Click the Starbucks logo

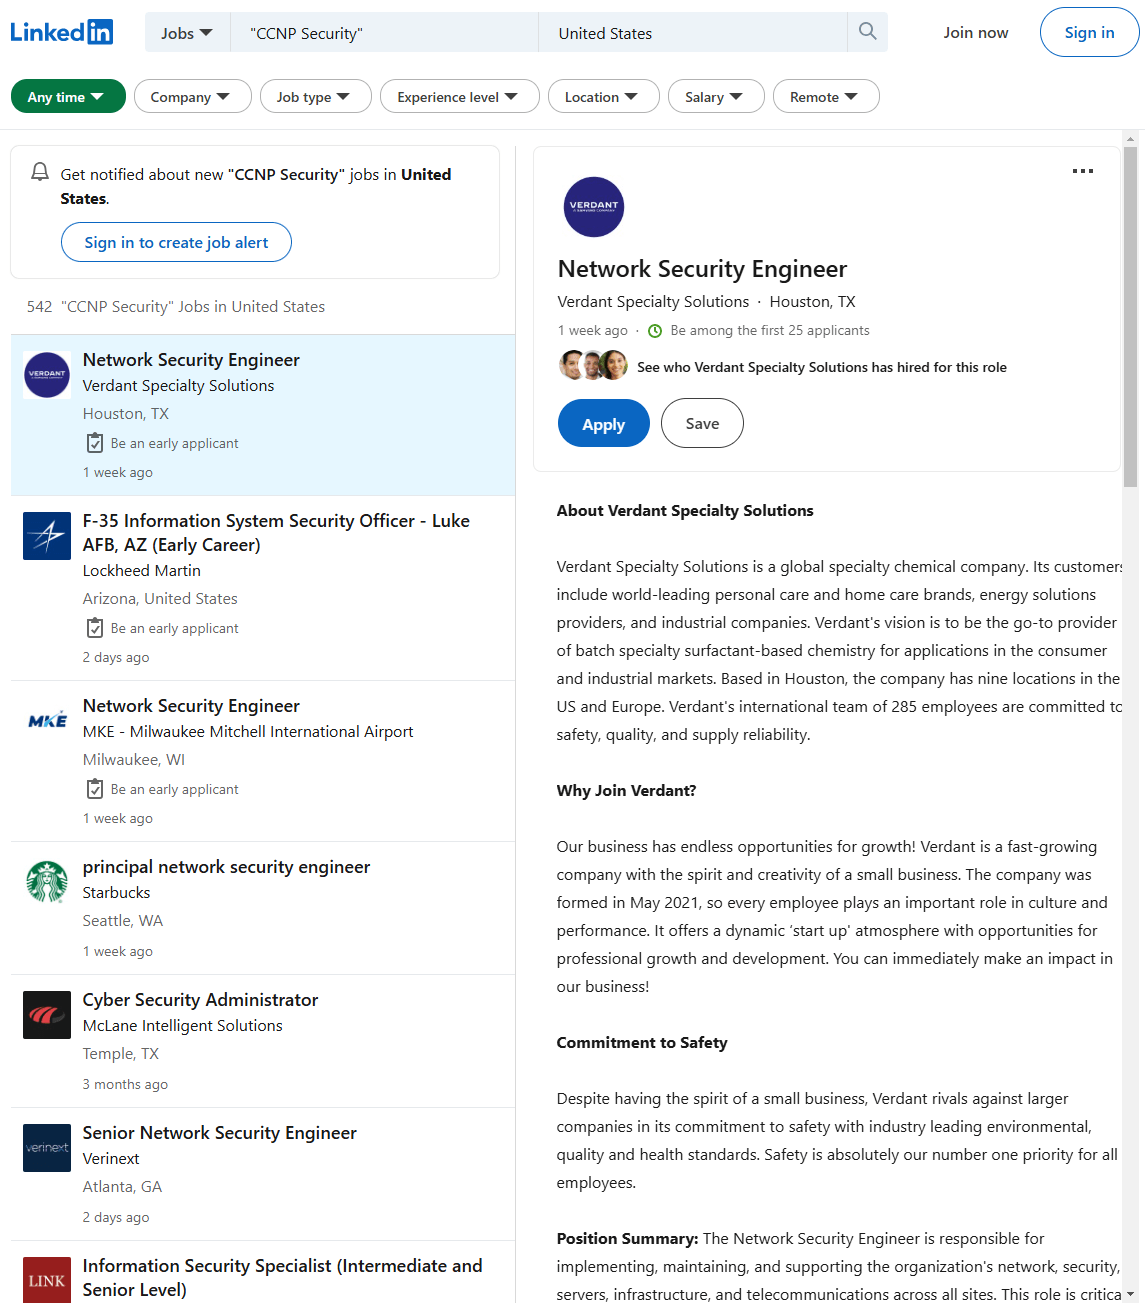tap(47, 882)
